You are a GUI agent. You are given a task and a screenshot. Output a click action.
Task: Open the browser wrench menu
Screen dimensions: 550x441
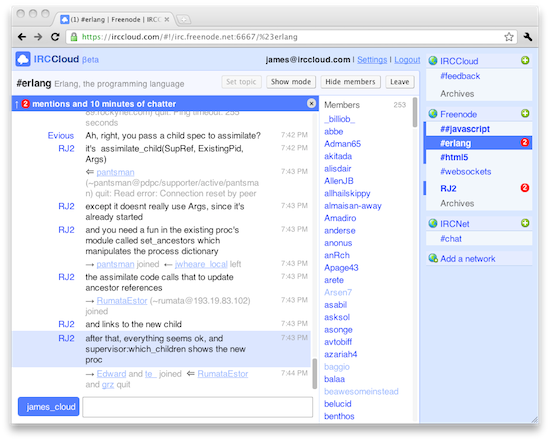point(528,36)
